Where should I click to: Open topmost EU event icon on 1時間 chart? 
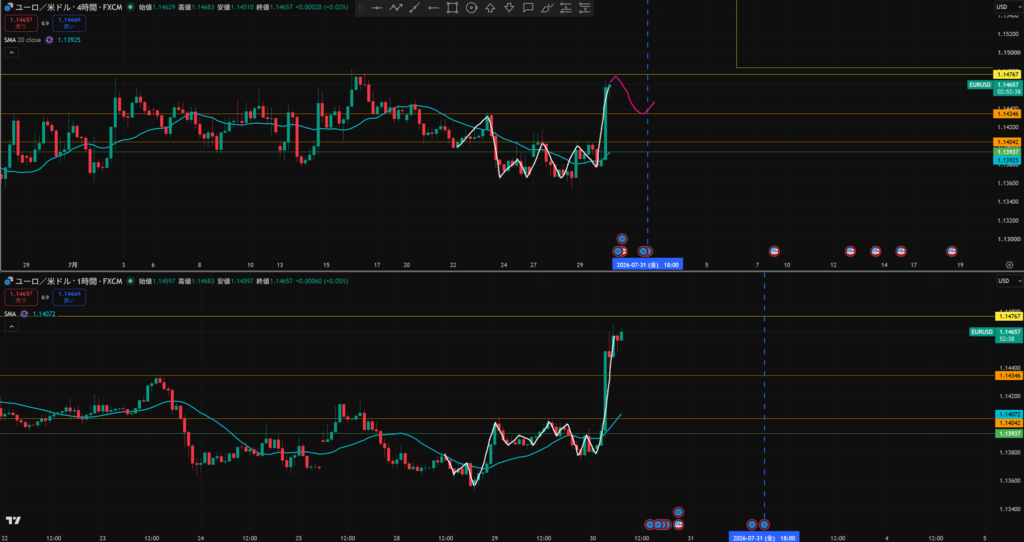[679, 512]
